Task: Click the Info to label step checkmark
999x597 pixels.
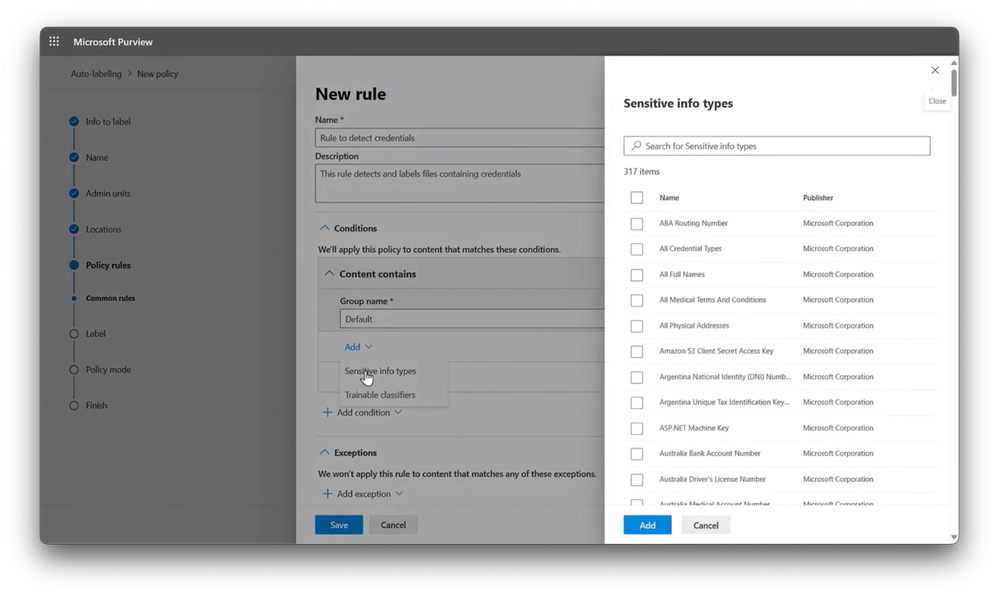Action: pos(74,121)
